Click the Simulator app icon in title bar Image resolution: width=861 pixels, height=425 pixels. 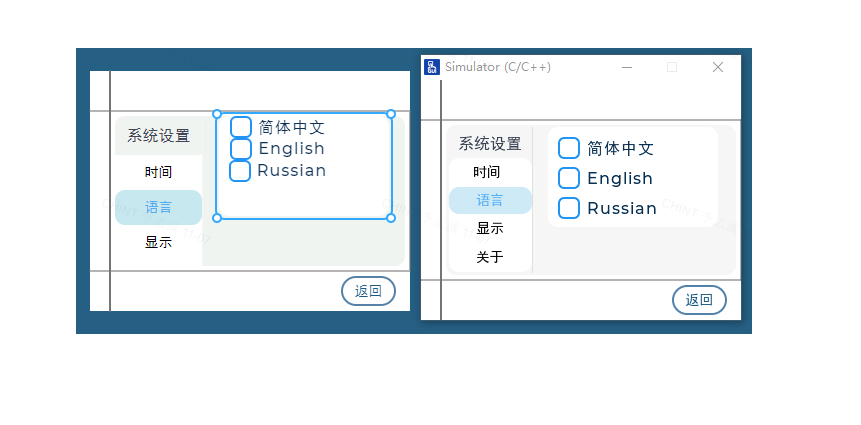tap(432, 67)
